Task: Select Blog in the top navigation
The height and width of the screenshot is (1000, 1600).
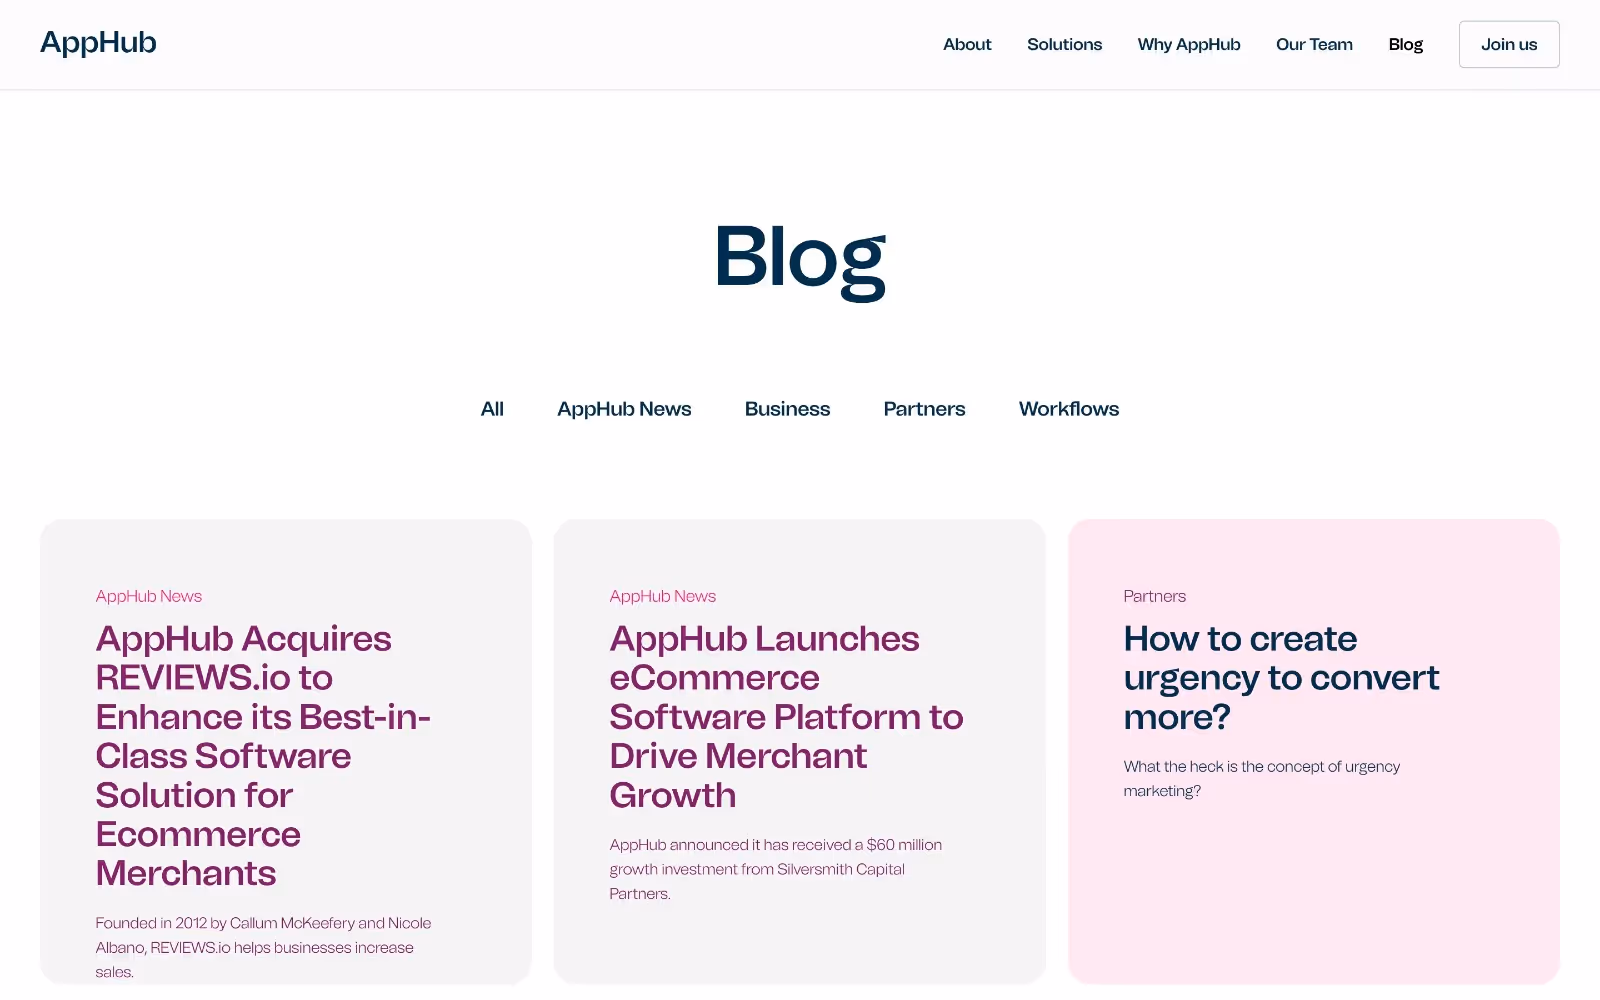Action: (x=1405, y=44)
